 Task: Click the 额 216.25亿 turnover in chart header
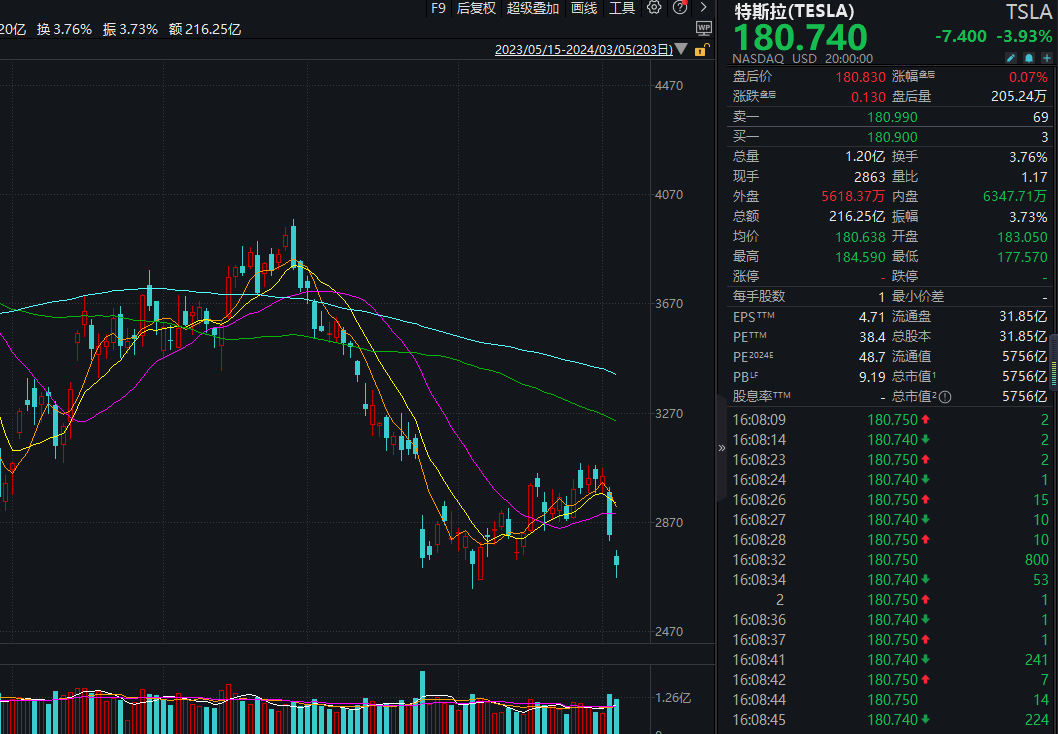point(205,29)
